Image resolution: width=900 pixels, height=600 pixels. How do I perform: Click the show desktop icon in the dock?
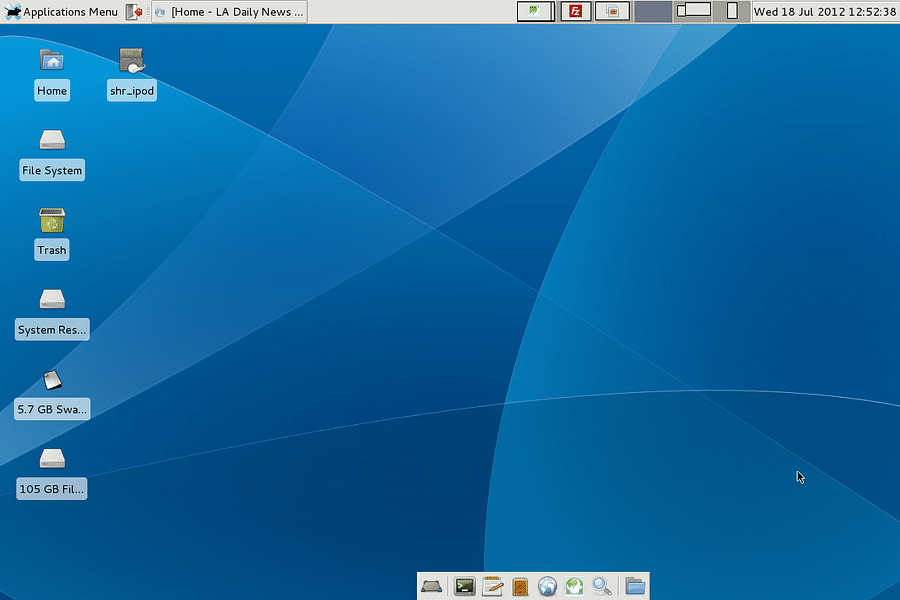[432, 587]
